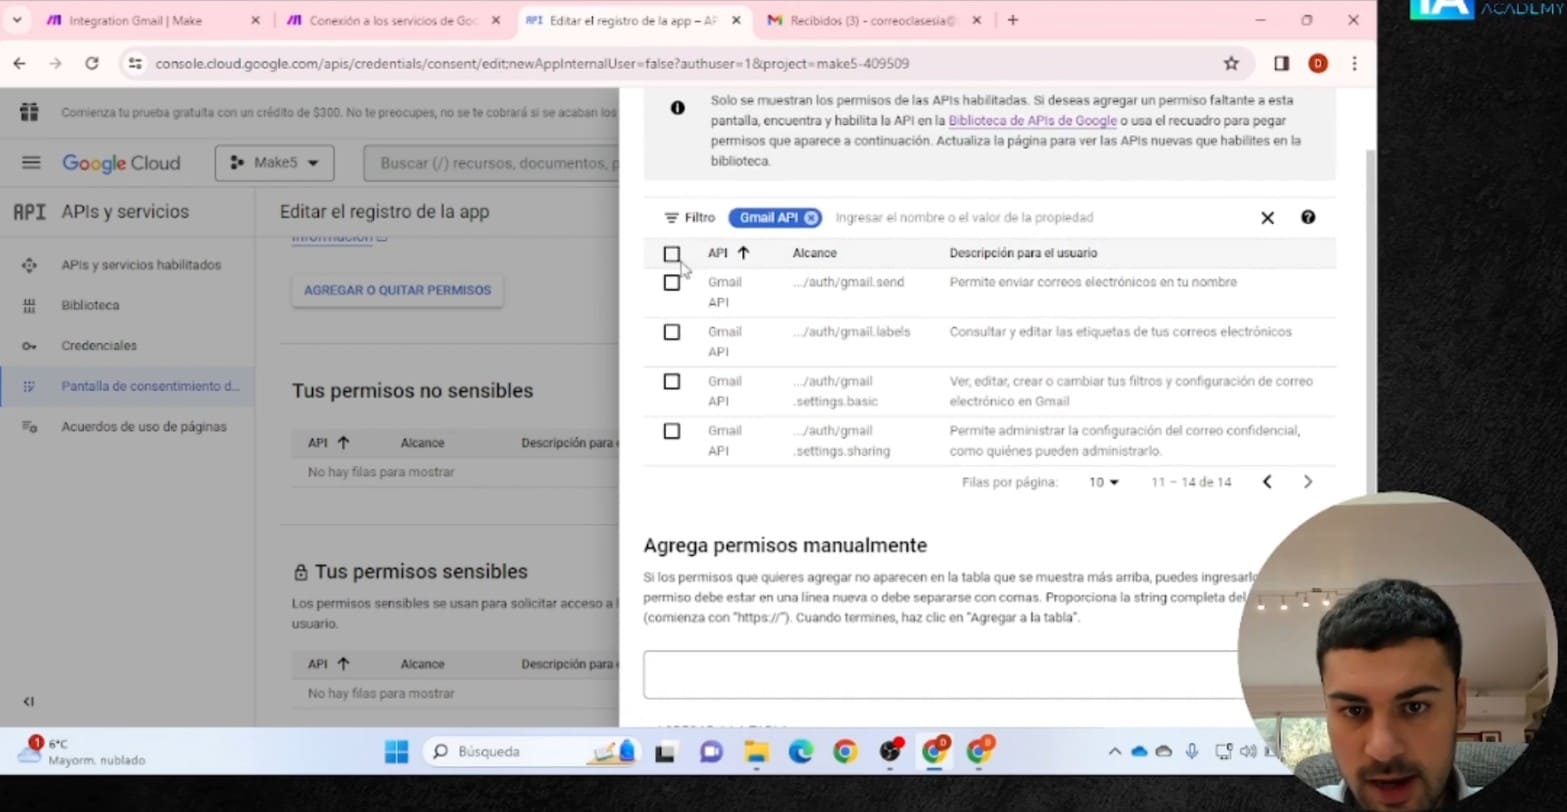Click the blue OneDrive cloud tray icon
The height and width of the screenshot is (812, 1567).
tap(1139, 751)
